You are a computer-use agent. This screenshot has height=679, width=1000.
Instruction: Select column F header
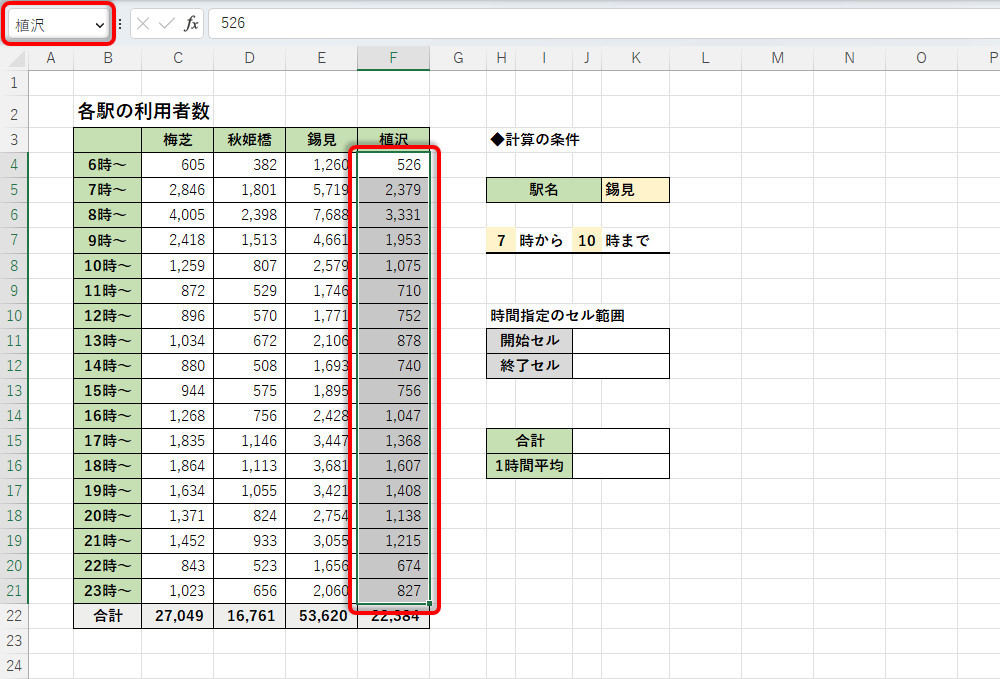pos(393,58)
